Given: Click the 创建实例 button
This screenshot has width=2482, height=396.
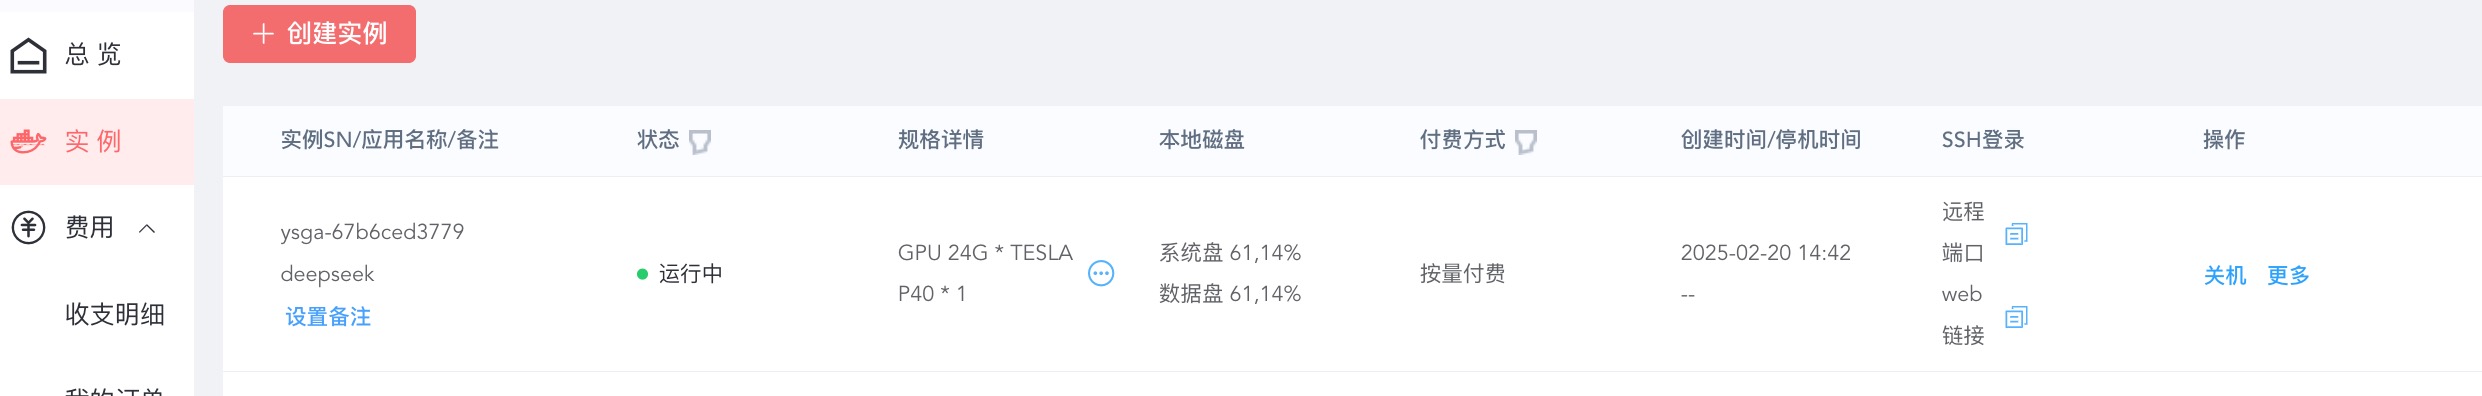Looking at the screenshot, I should [319, 34].
